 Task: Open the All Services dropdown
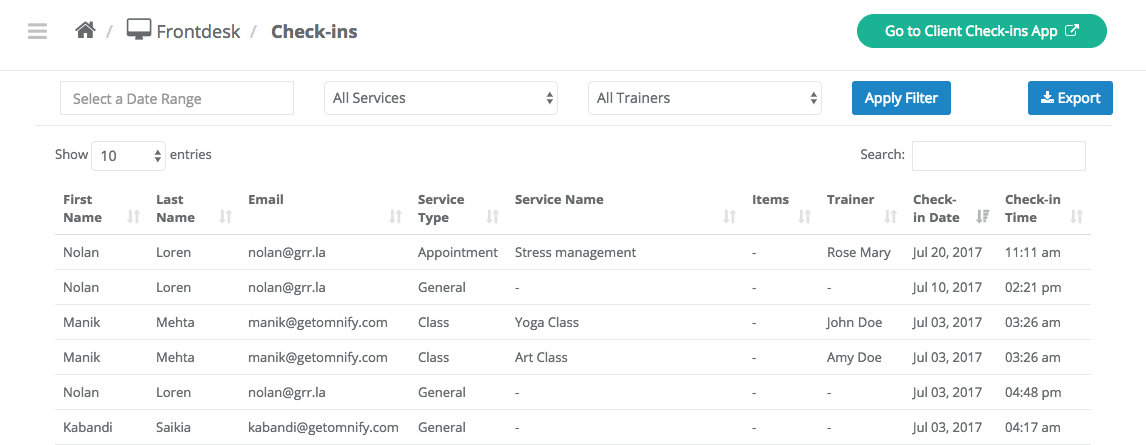tap(441, 98)
